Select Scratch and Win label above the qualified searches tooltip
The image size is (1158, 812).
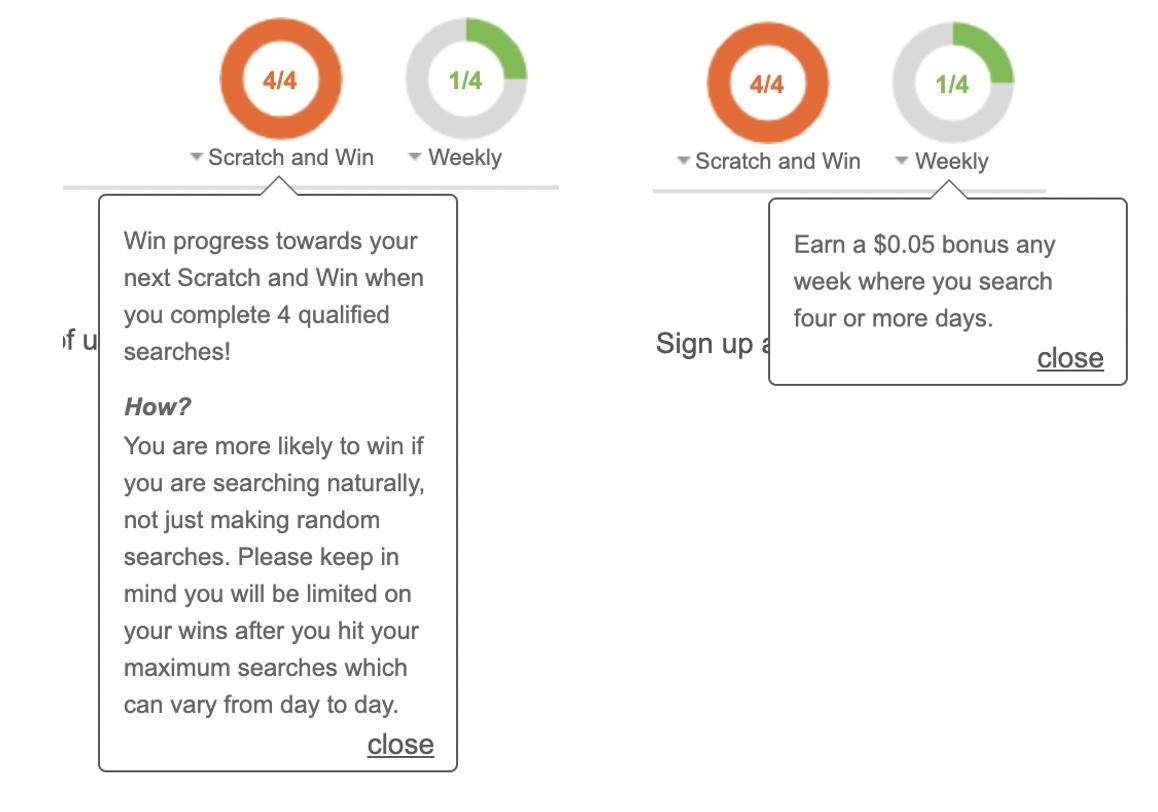(291, 158)
